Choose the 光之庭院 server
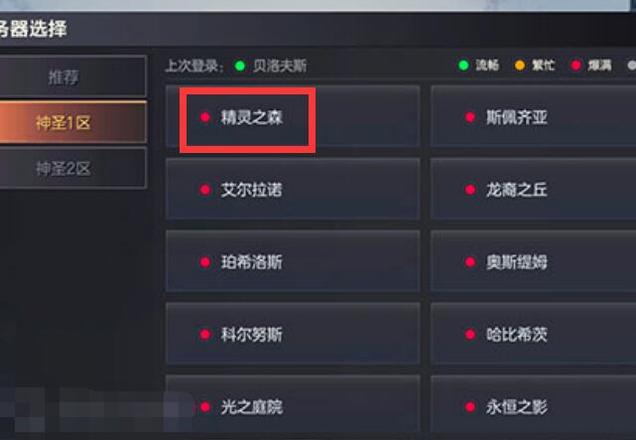This screenshot has width=636, height=440. click(292, 406)
